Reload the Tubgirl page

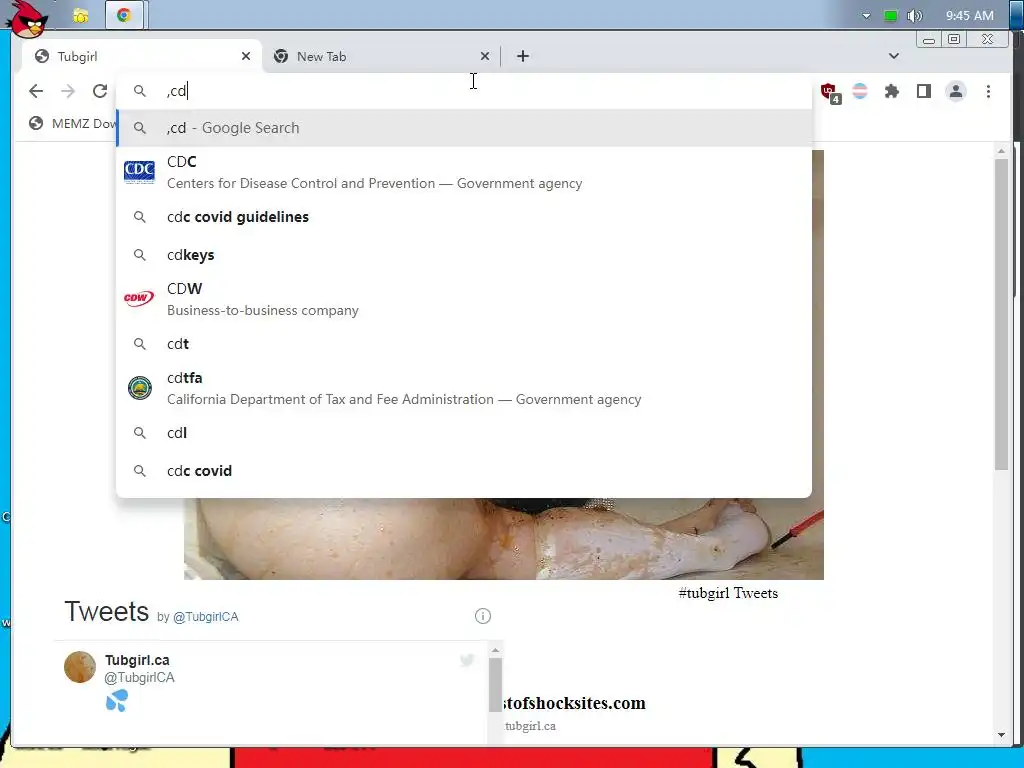[100, 91]
